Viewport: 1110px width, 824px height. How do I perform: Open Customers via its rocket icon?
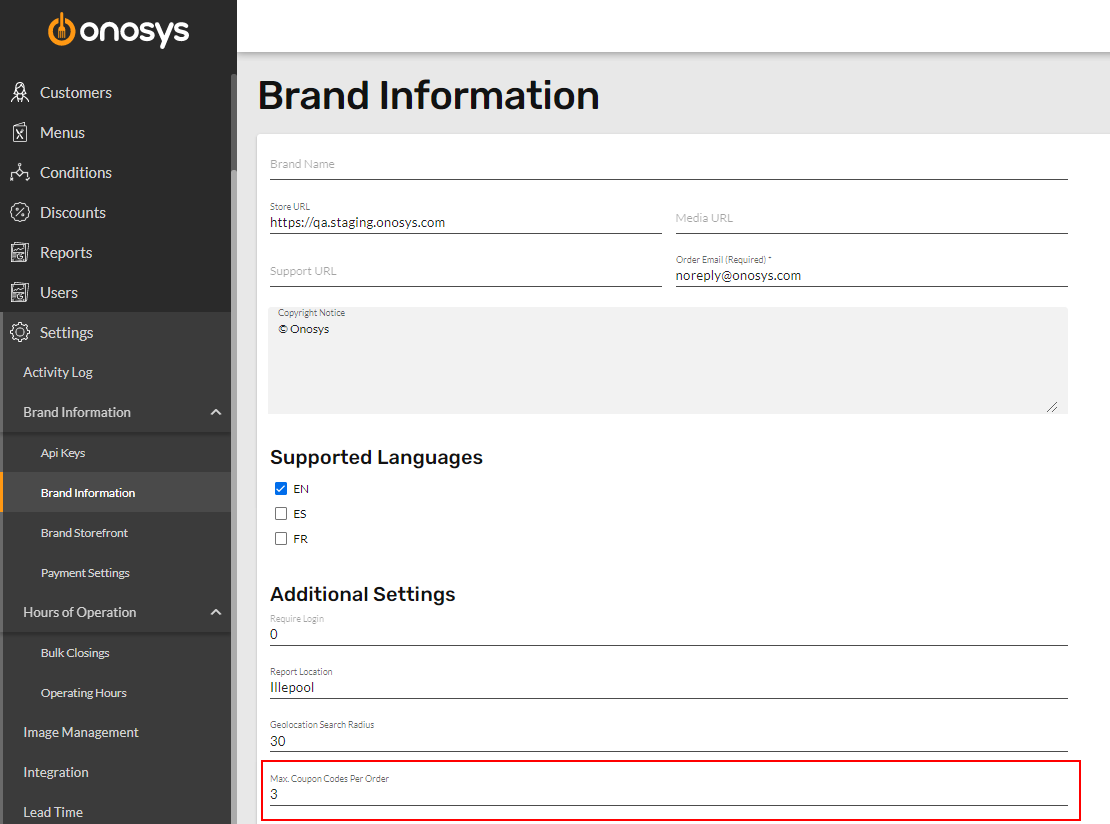20,92
